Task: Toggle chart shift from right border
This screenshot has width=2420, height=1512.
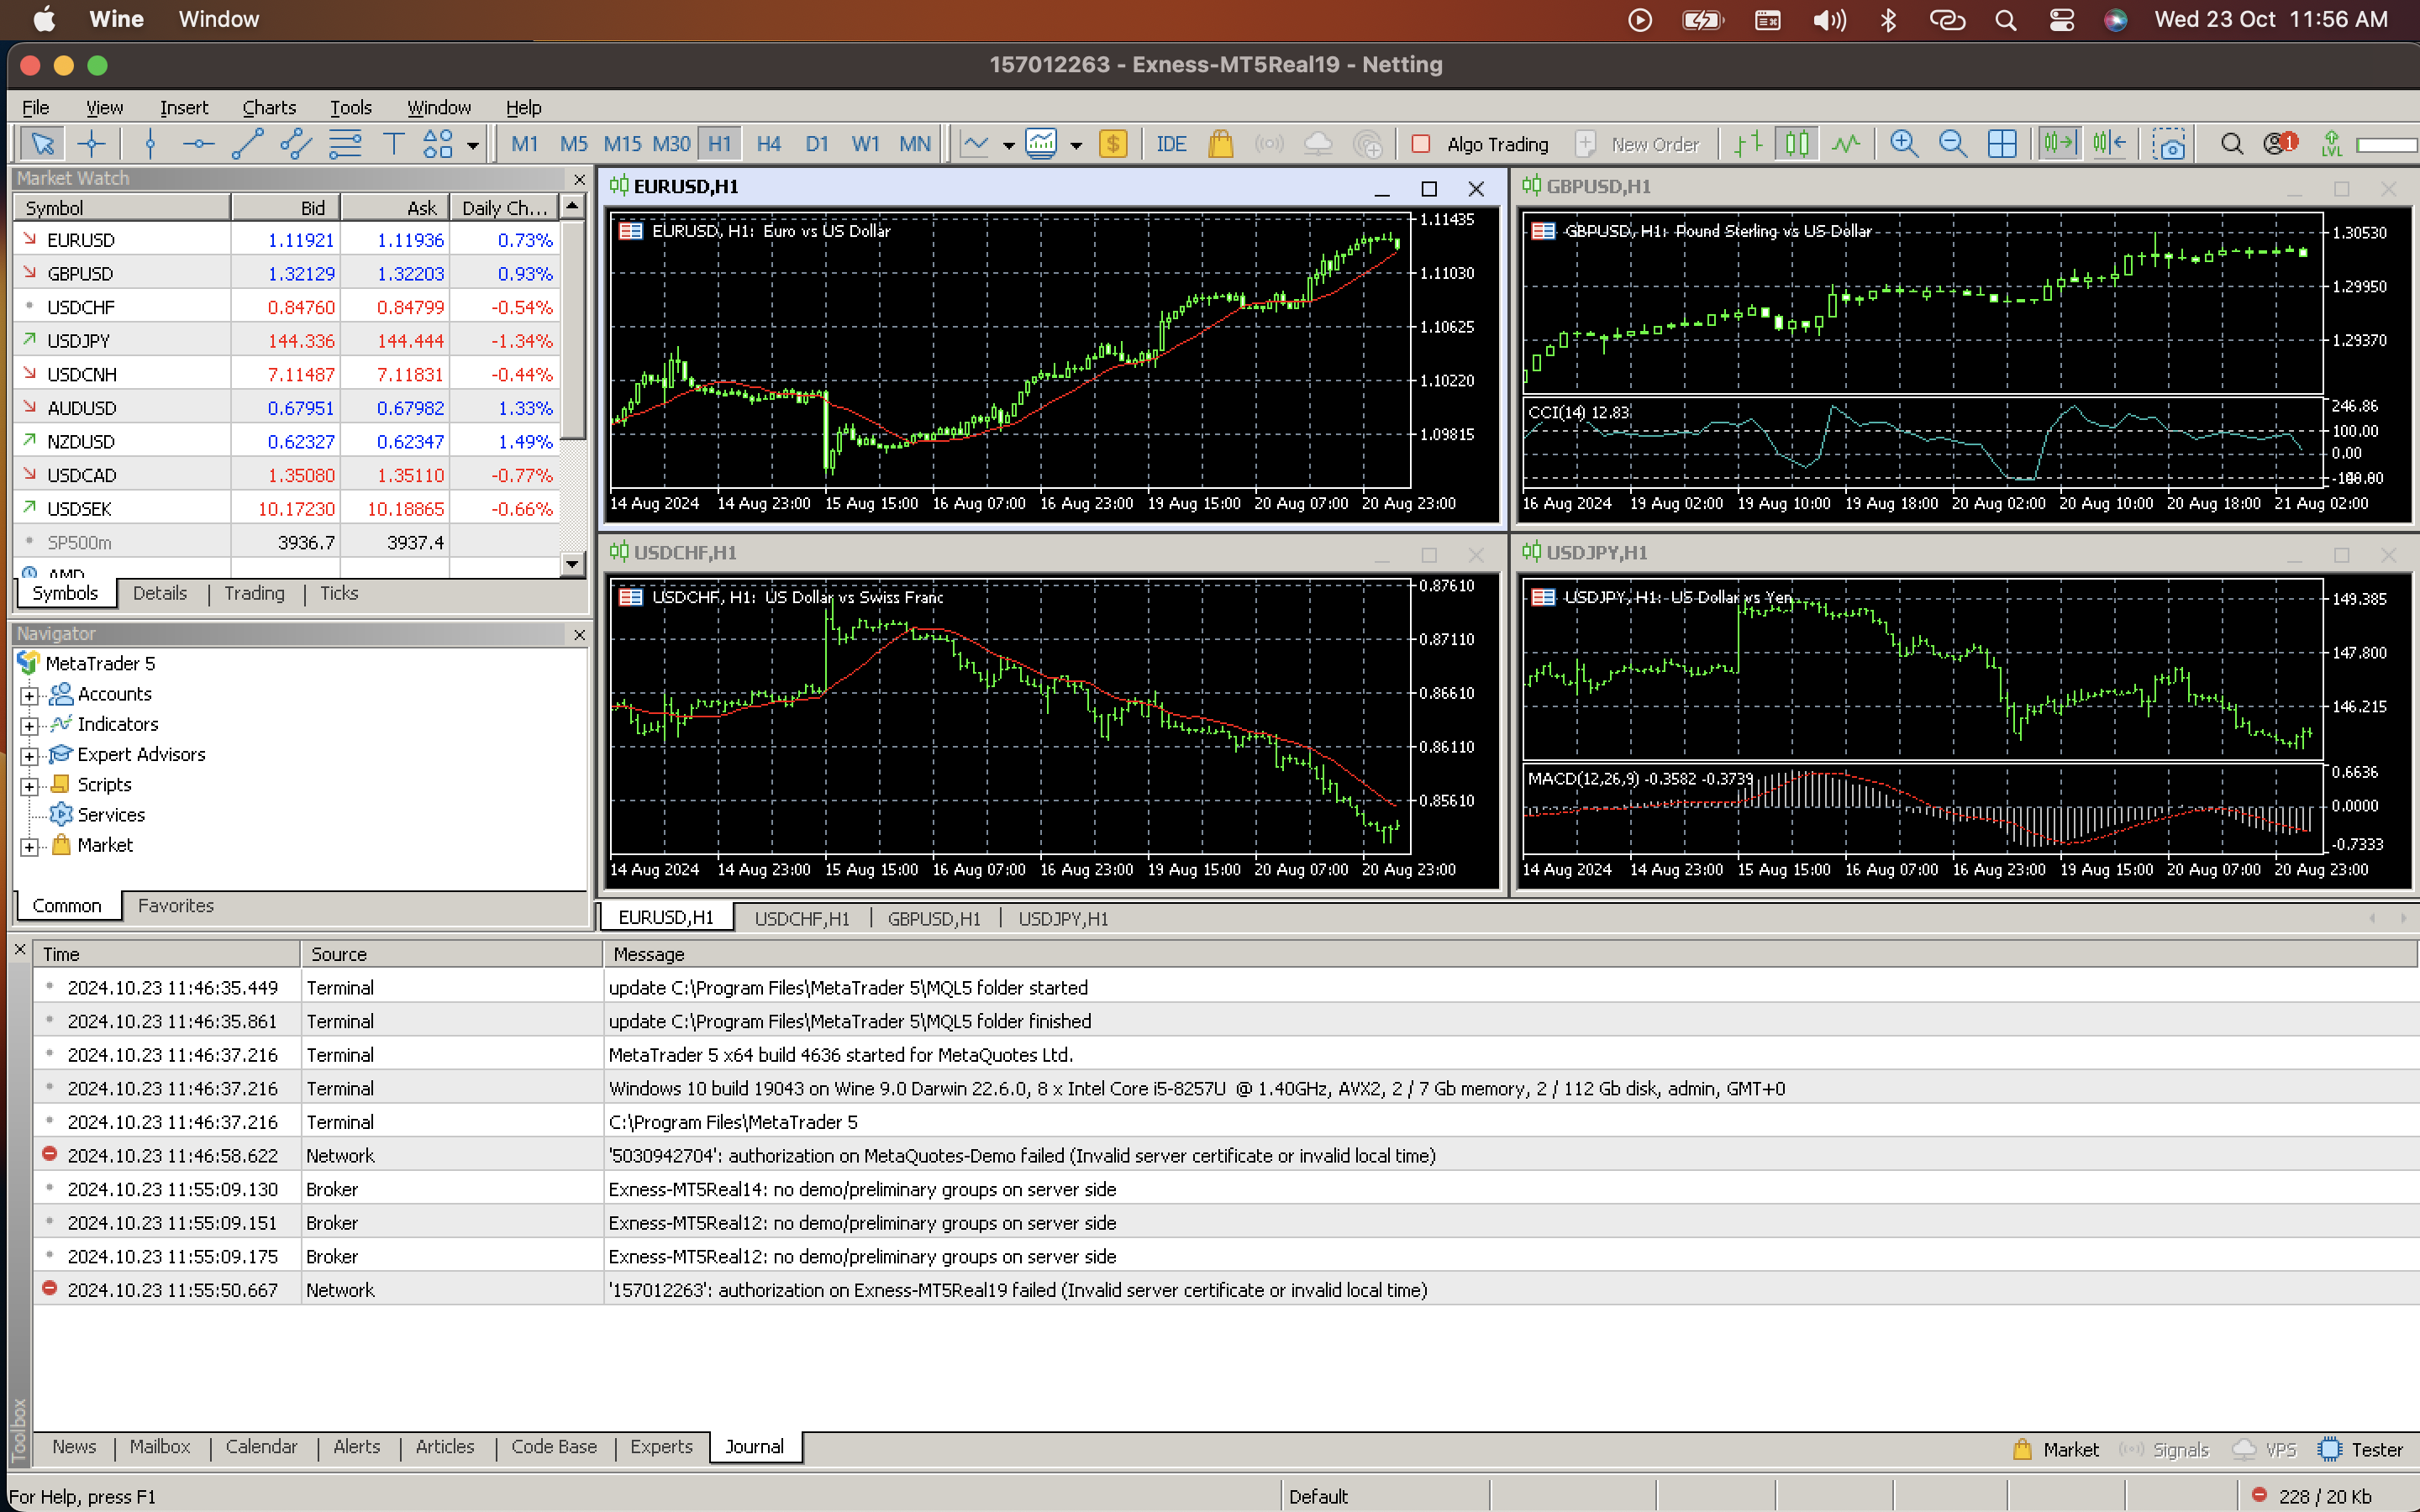Action: pos(2109,144)
